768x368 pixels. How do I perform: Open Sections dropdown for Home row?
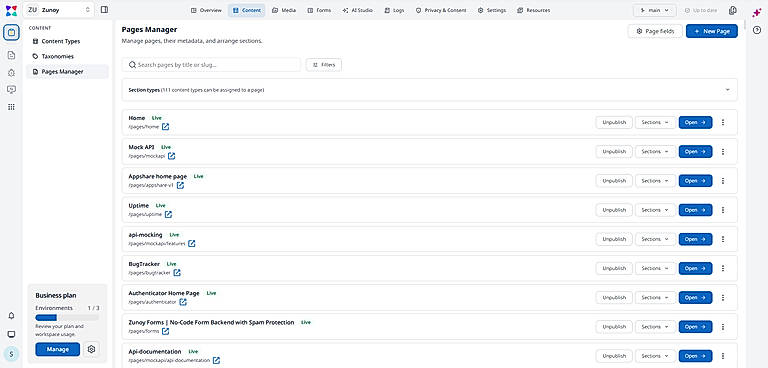pyautogui.click(x=655, y=123)
